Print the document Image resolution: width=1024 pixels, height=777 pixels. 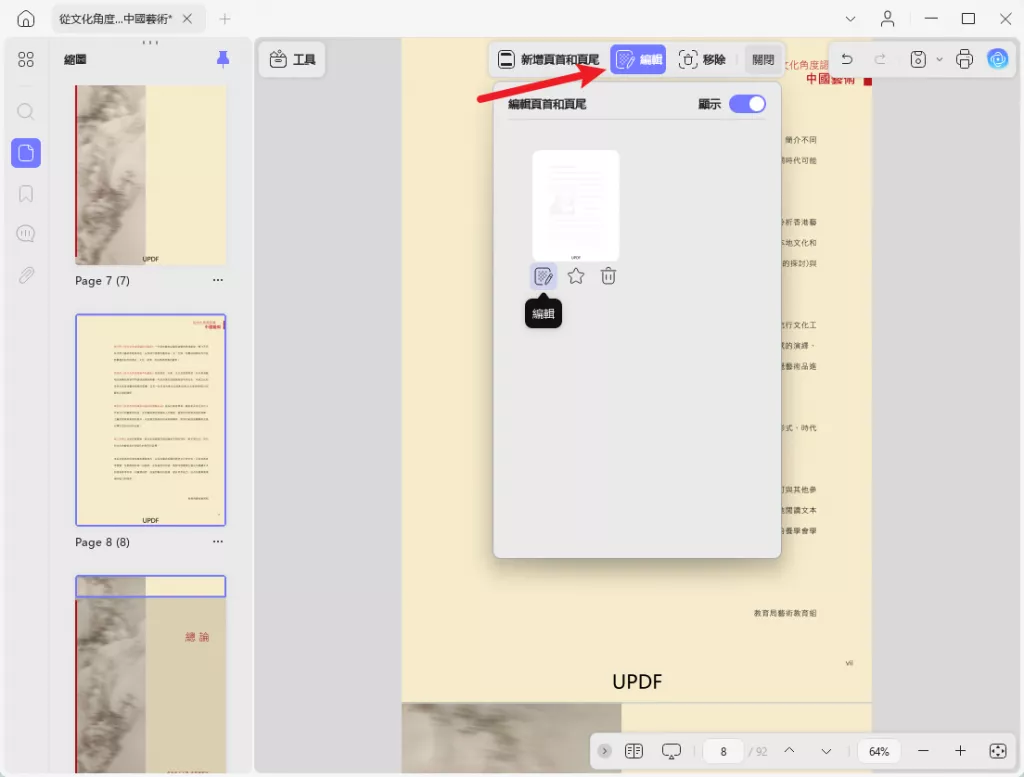(964, 59)
